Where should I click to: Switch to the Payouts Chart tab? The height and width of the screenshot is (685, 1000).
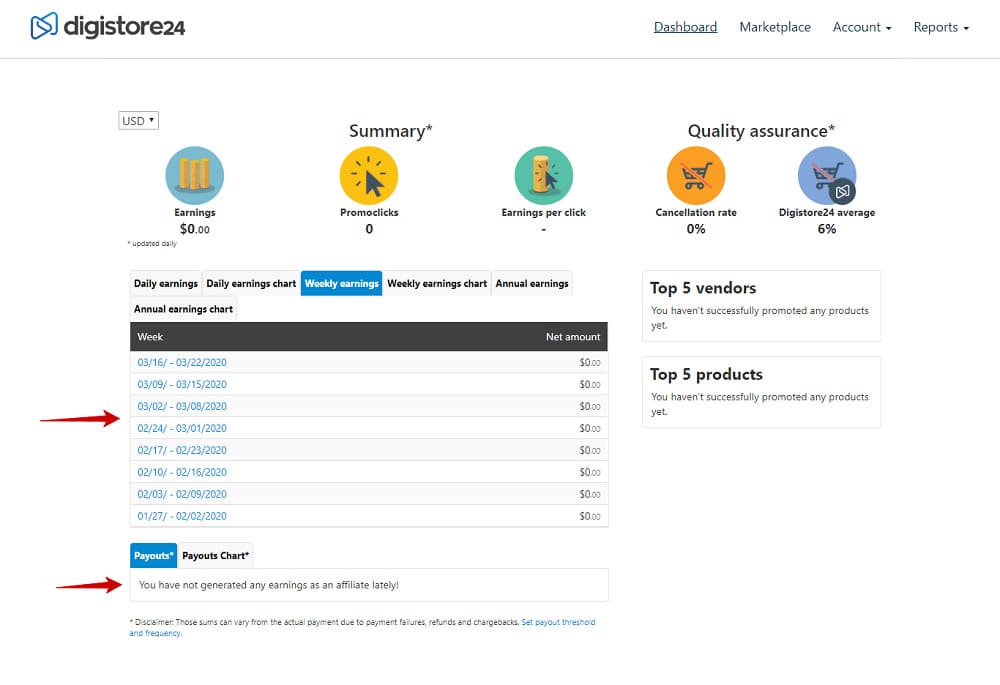pyautogui.click(x=216, y=556)
